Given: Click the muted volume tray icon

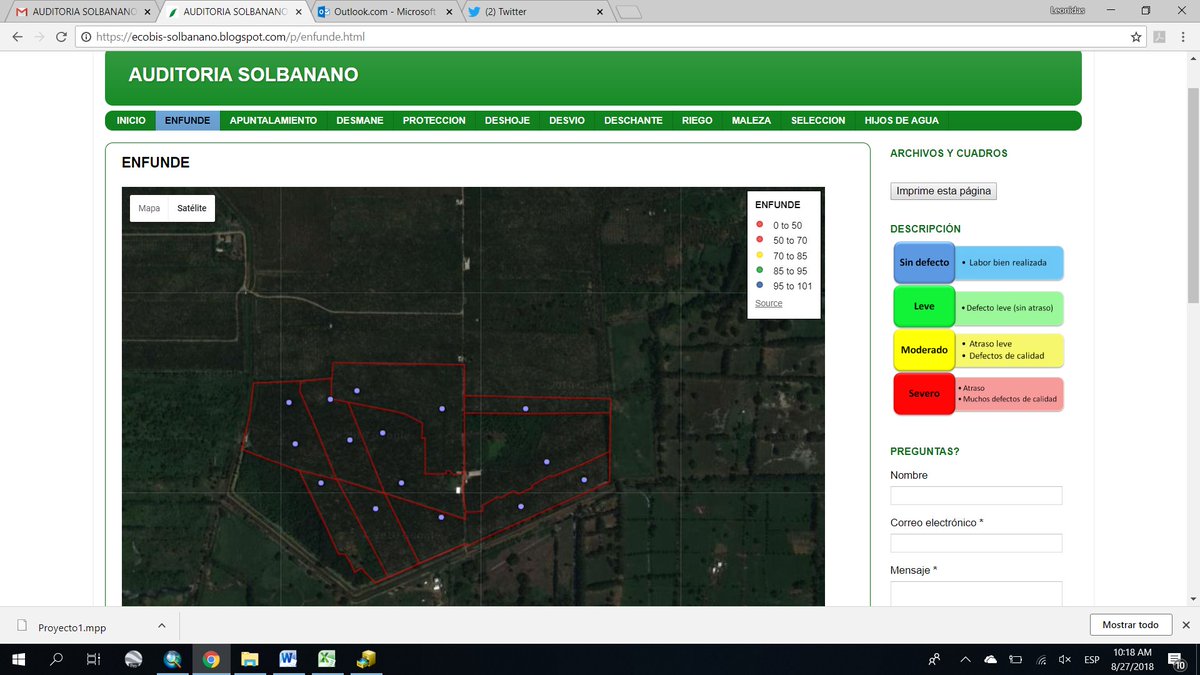Looking at the screenshot, I should (1065, 659).
